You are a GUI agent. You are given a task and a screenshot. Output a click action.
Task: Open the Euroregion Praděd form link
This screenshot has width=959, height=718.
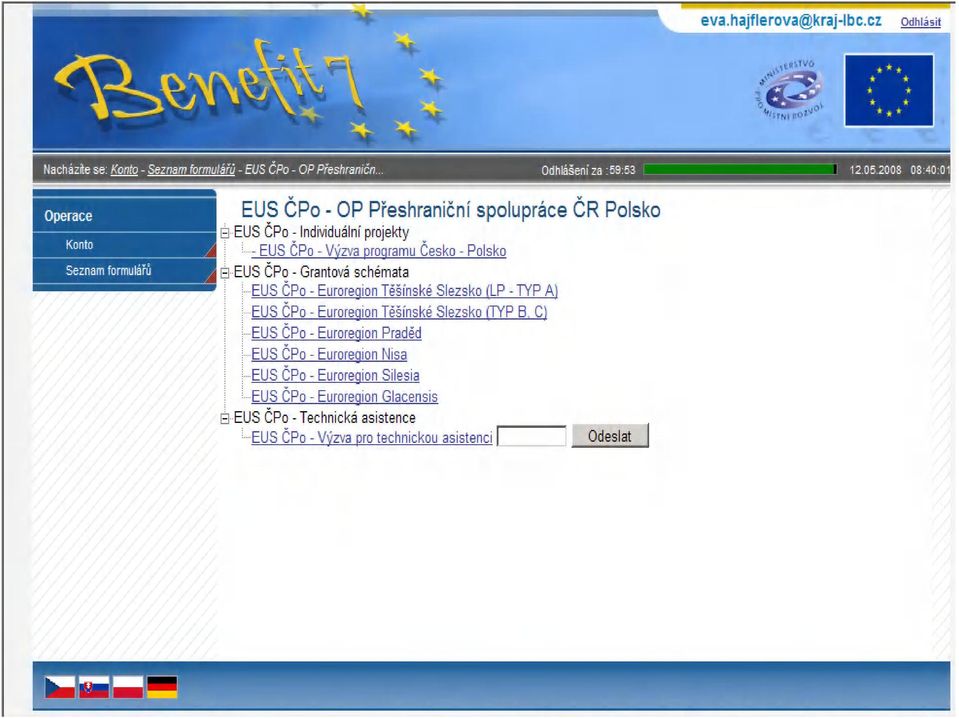(x=336, y=333)
